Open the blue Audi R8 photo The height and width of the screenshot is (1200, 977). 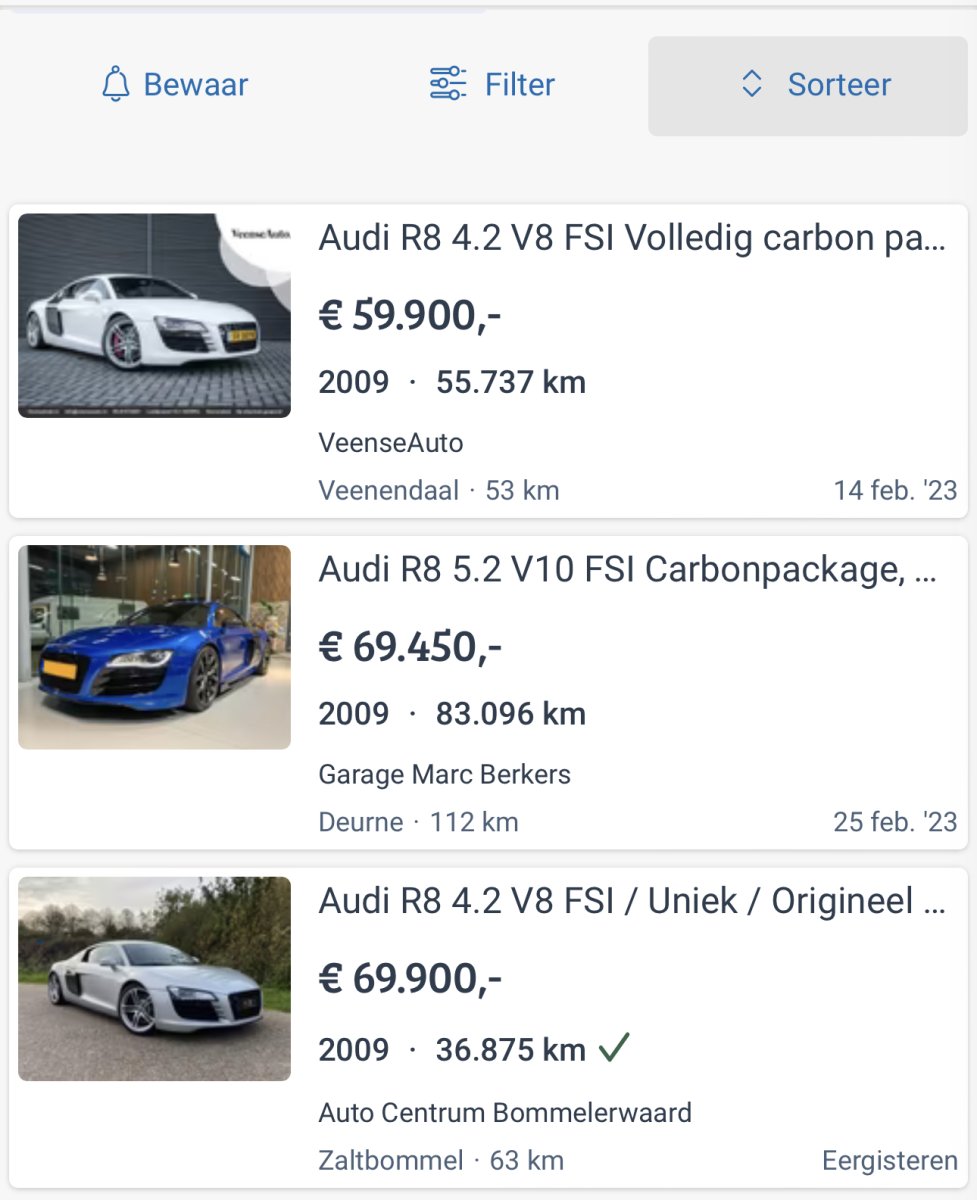154,647
